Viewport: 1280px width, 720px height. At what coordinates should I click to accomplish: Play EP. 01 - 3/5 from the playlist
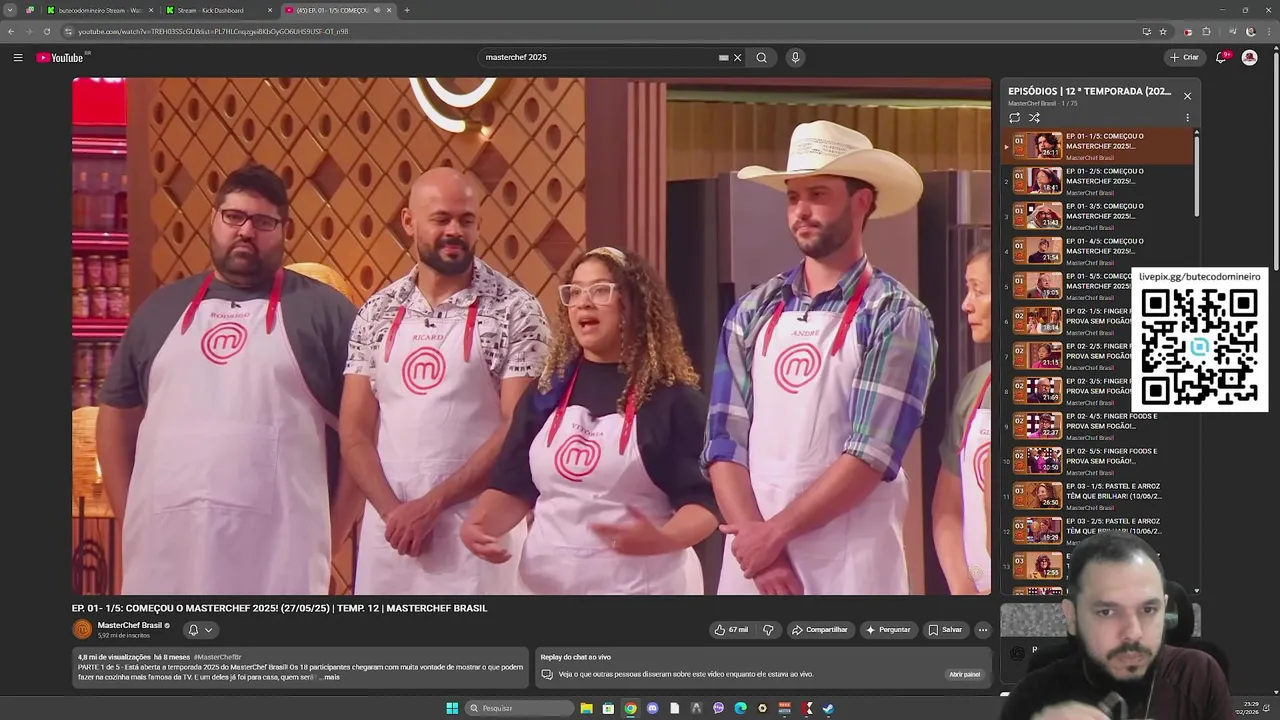point(1097,216)
